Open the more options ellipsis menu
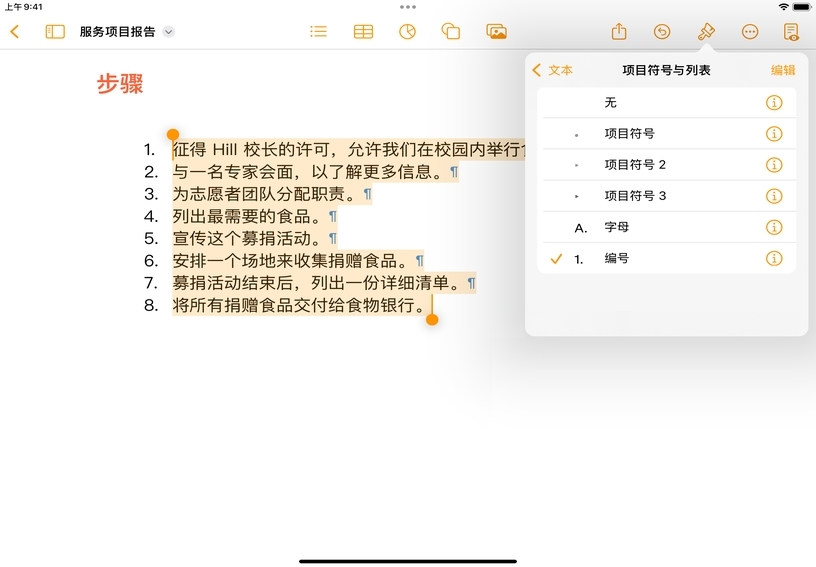Screen dimensions: 816x567 point(750,31)
